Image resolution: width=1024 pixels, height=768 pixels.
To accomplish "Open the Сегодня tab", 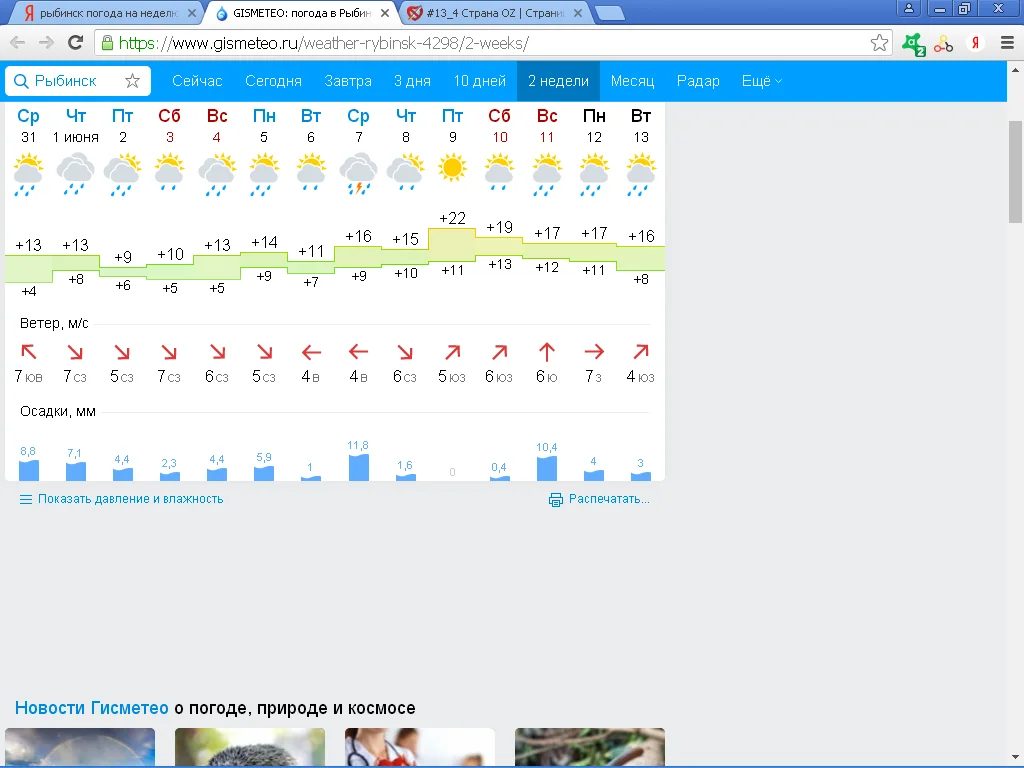I will click(x=273, y=81).
